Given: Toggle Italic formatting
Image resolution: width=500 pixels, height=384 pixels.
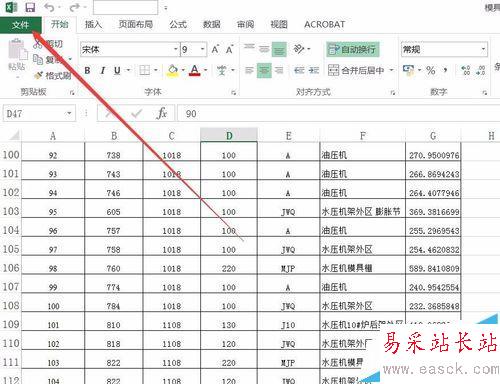Looking at the screenshot, I should [102, 70].
